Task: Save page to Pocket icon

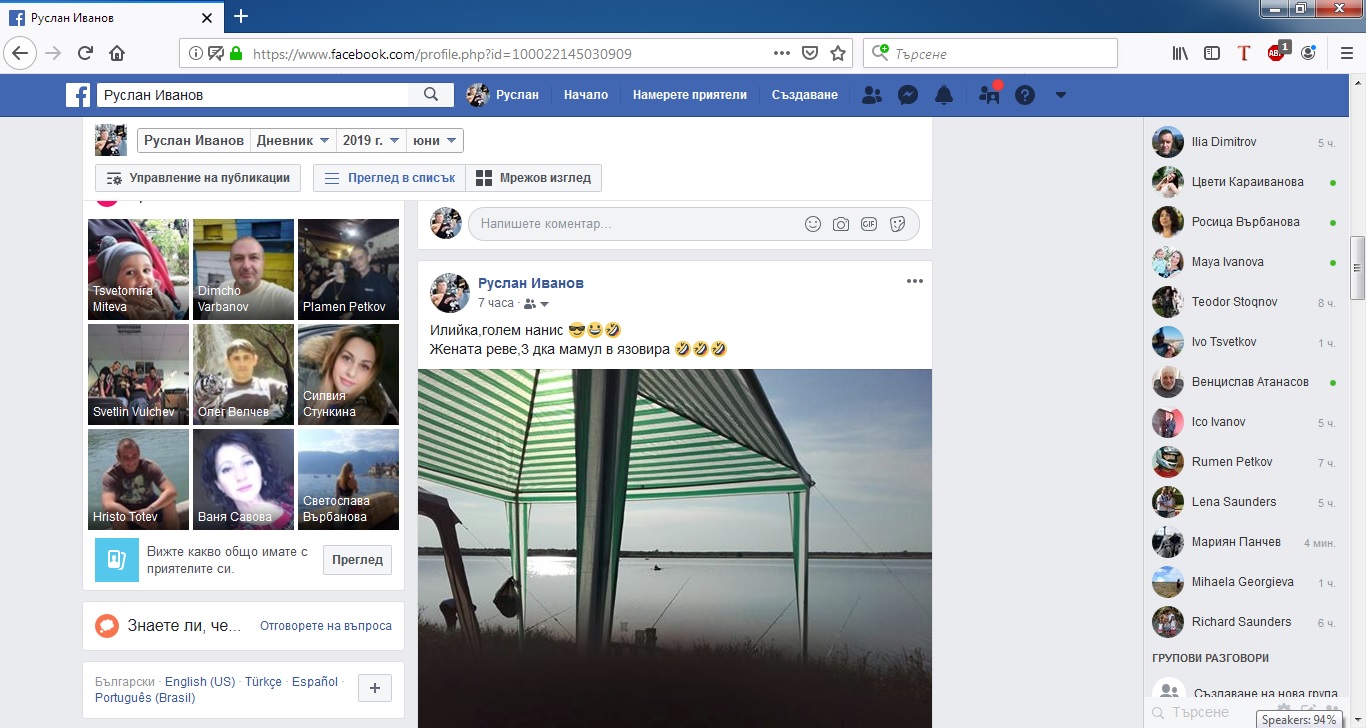Action: (811, 53)
